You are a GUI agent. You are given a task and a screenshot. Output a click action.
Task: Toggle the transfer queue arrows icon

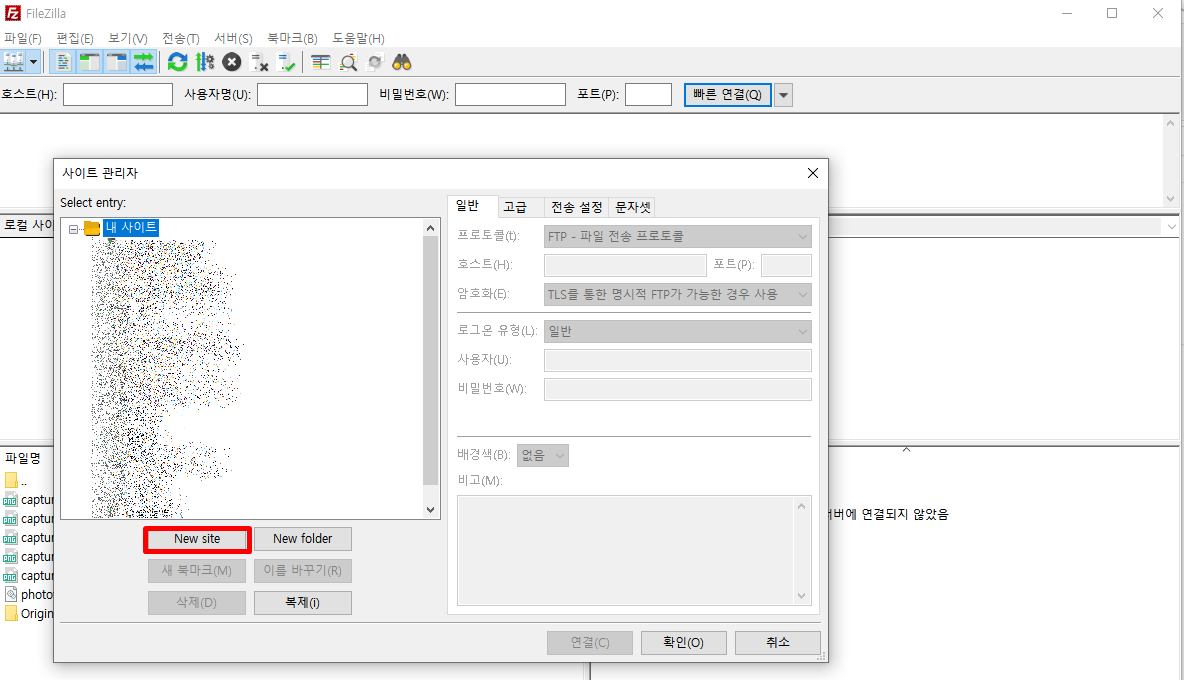pos(143,62)
